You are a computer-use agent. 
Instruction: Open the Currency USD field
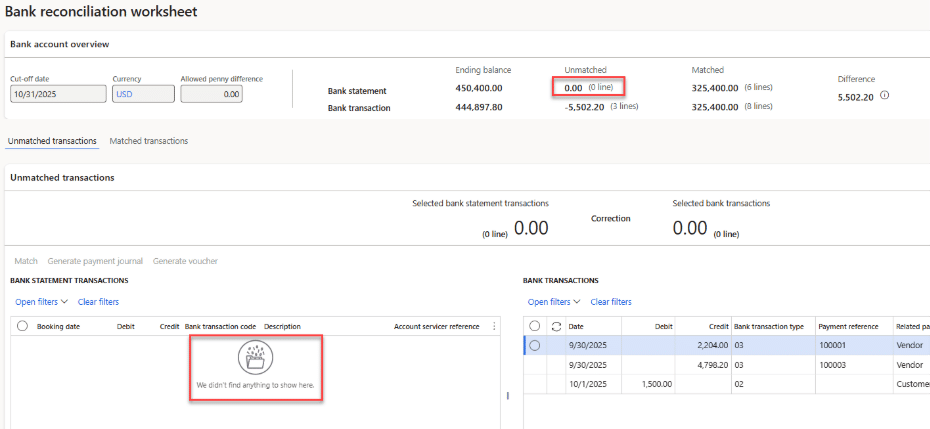(141, 94)
